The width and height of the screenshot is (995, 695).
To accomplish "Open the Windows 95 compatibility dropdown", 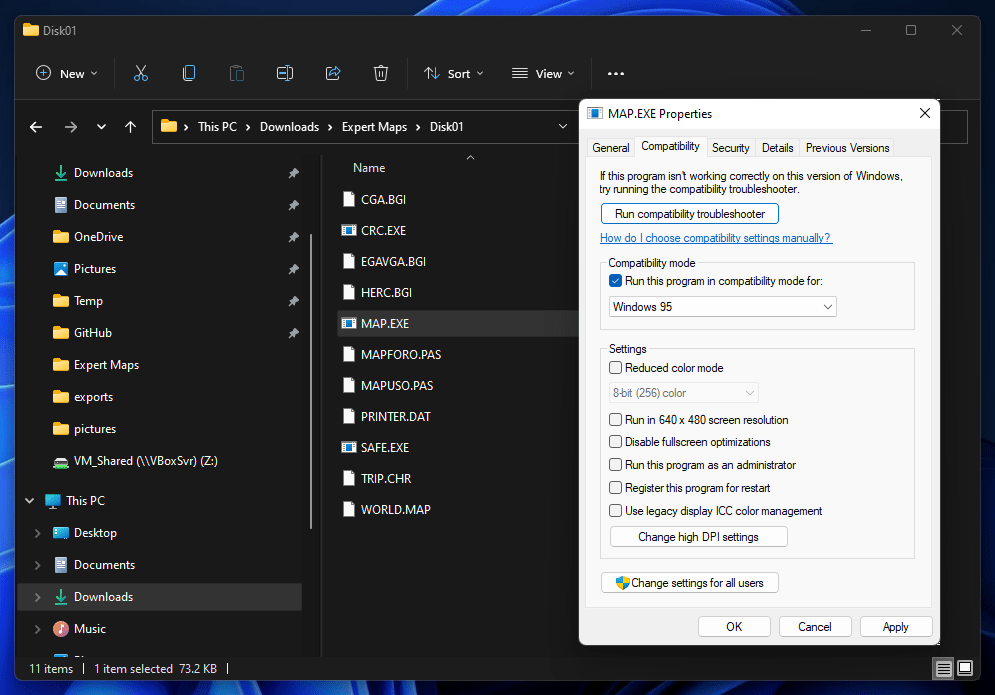I will [722, 307].
